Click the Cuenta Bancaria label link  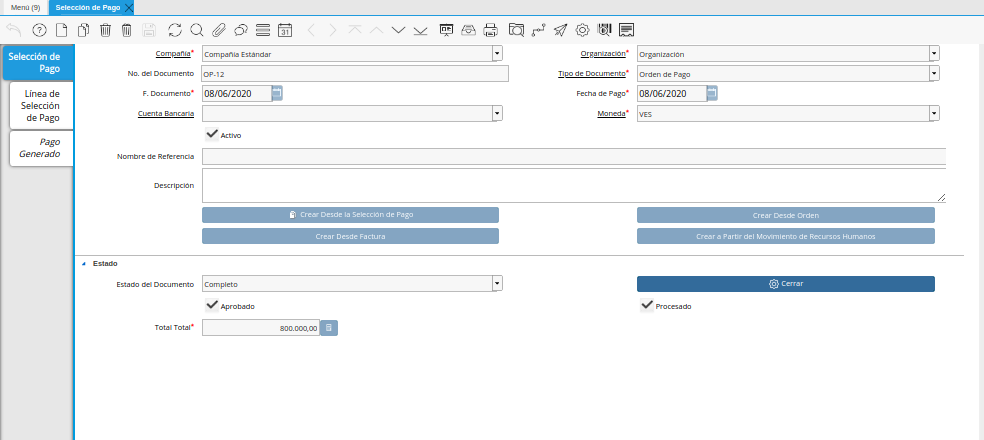(166, 114)
